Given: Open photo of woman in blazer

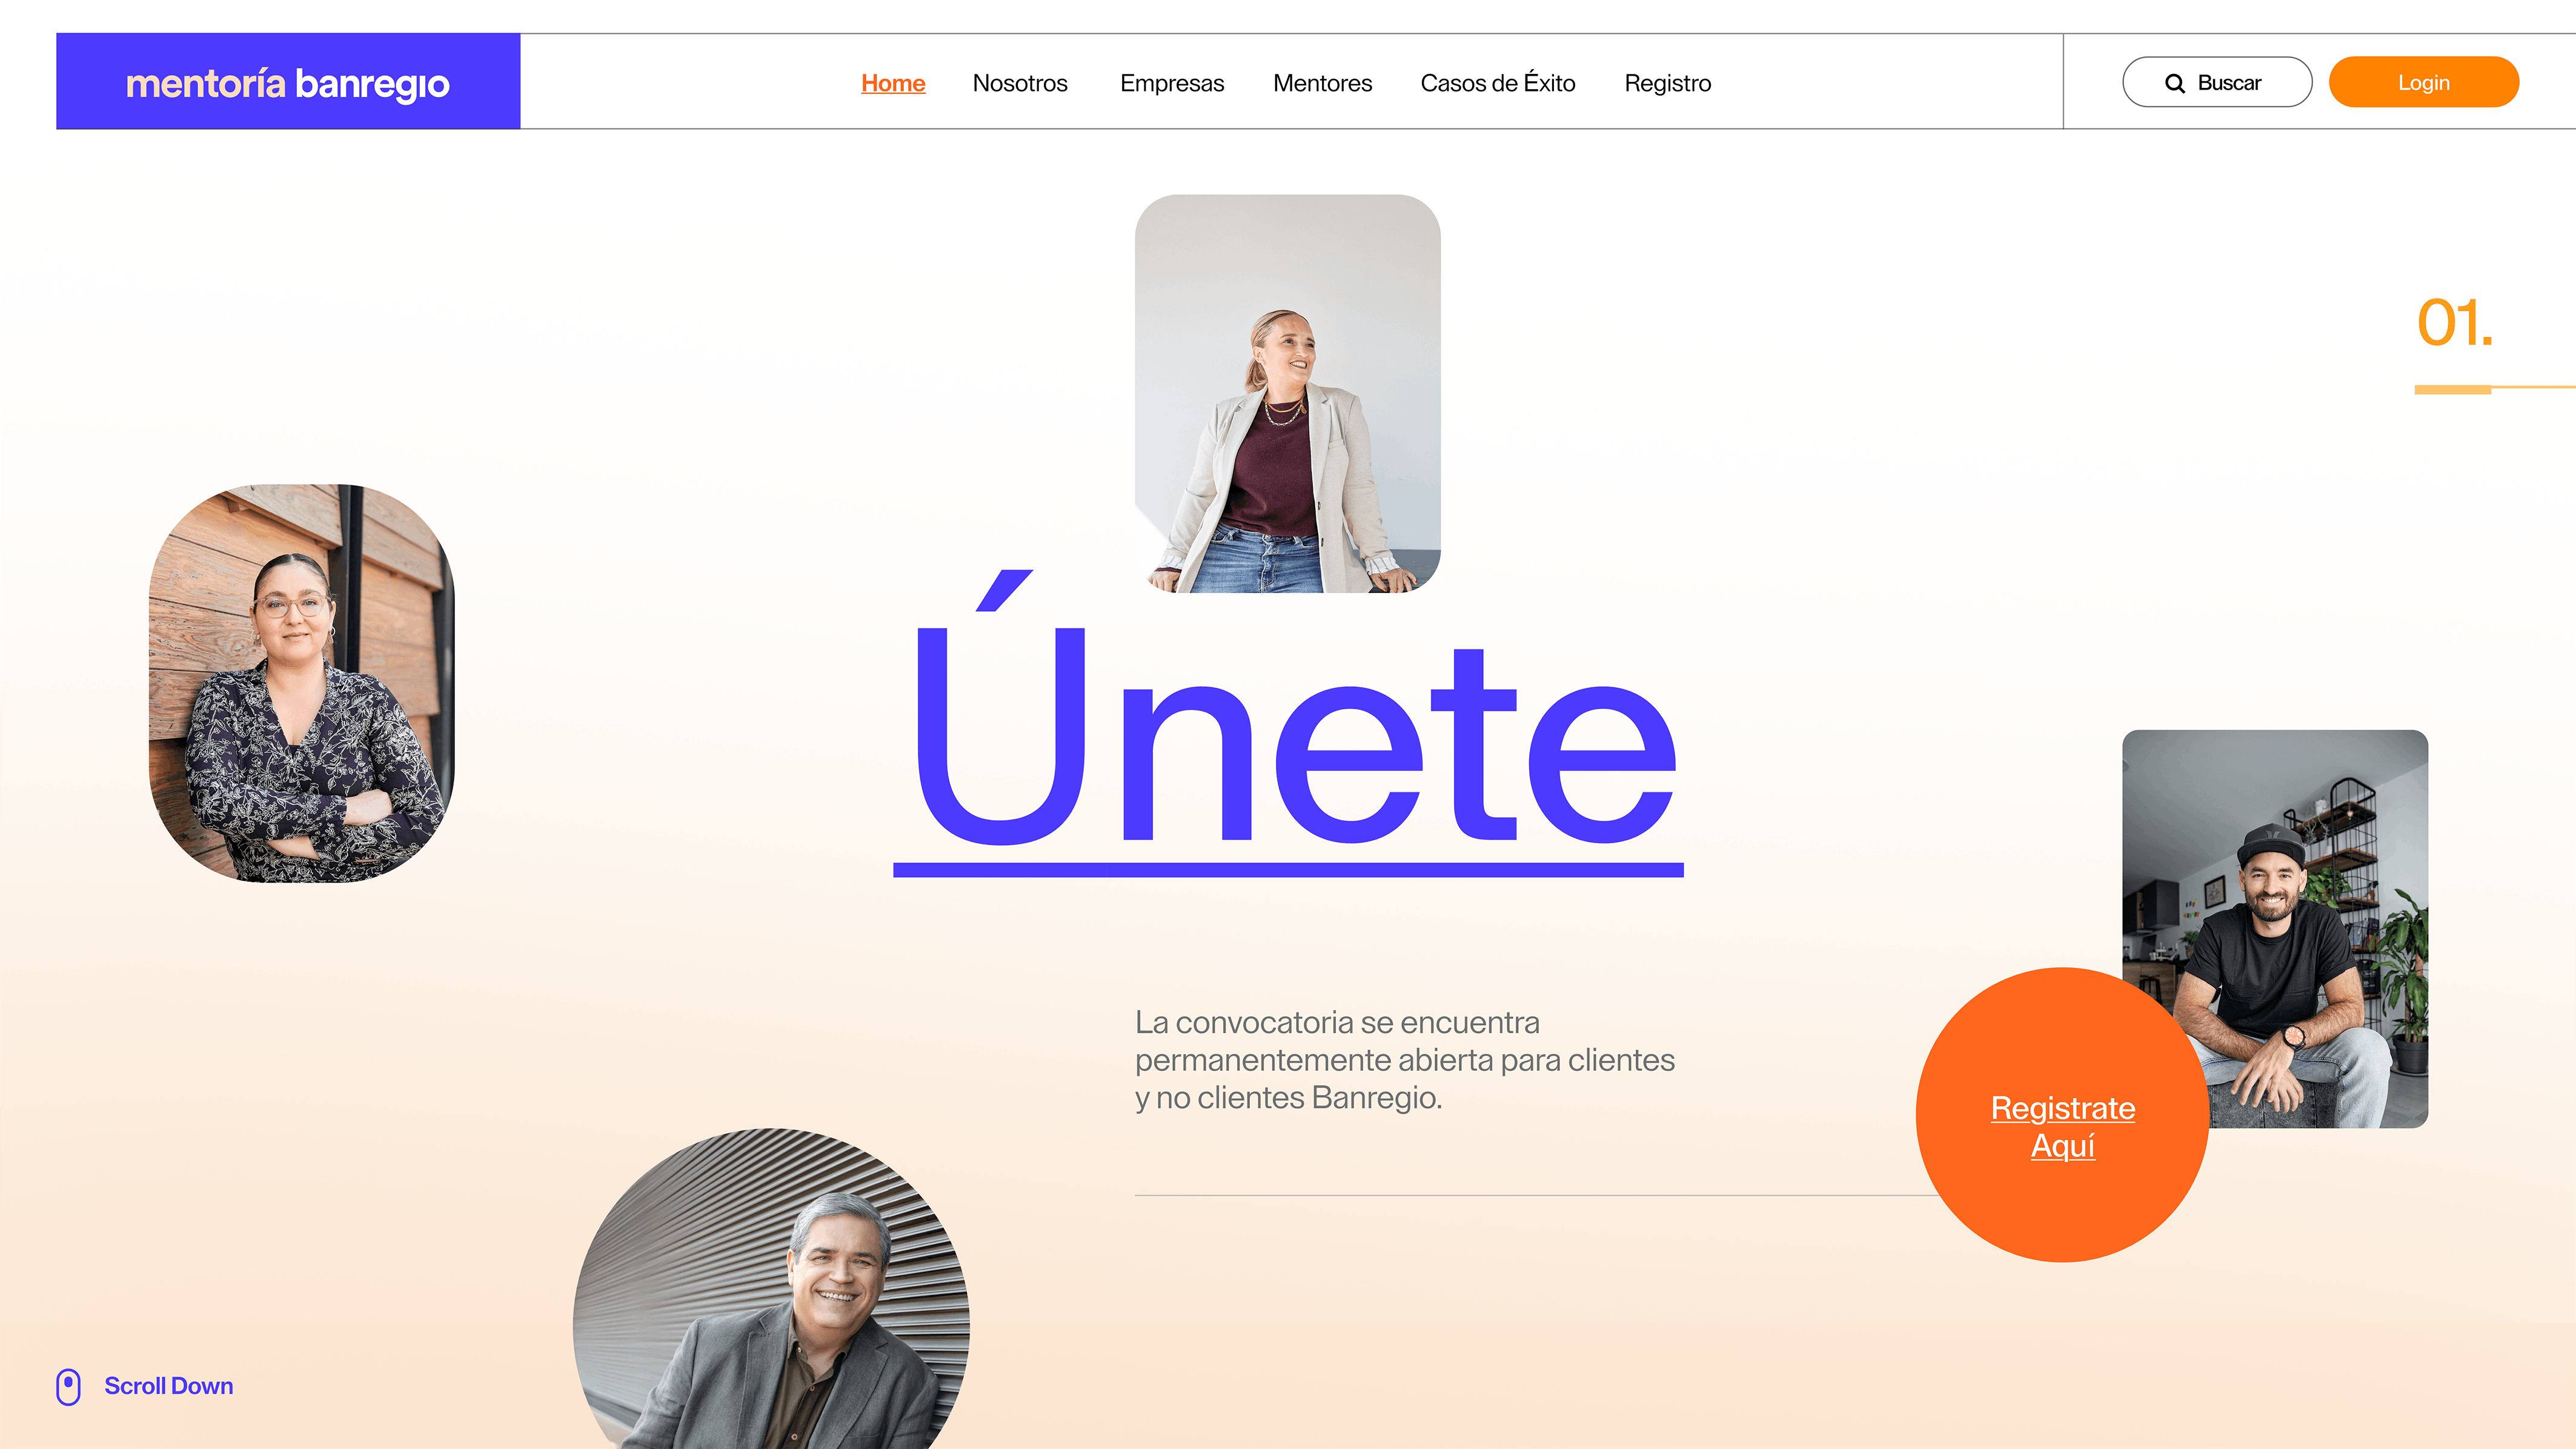Looking at the screenshot, I should (1288, 393).
